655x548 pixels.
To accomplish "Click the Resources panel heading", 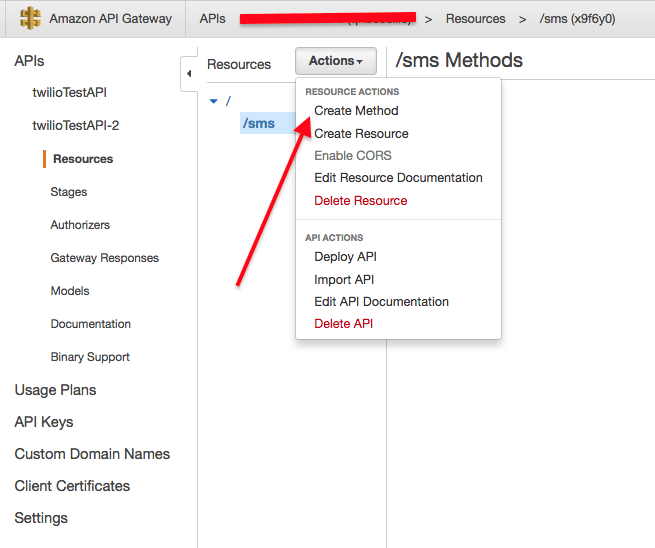I will coord(239,64).
